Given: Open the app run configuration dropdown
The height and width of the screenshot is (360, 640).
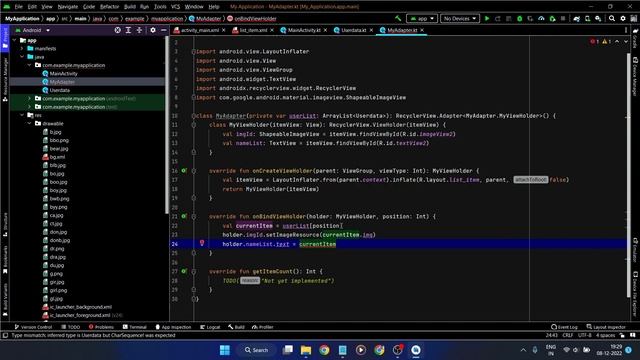Looking at the screenshot, I should coord(422,18).
